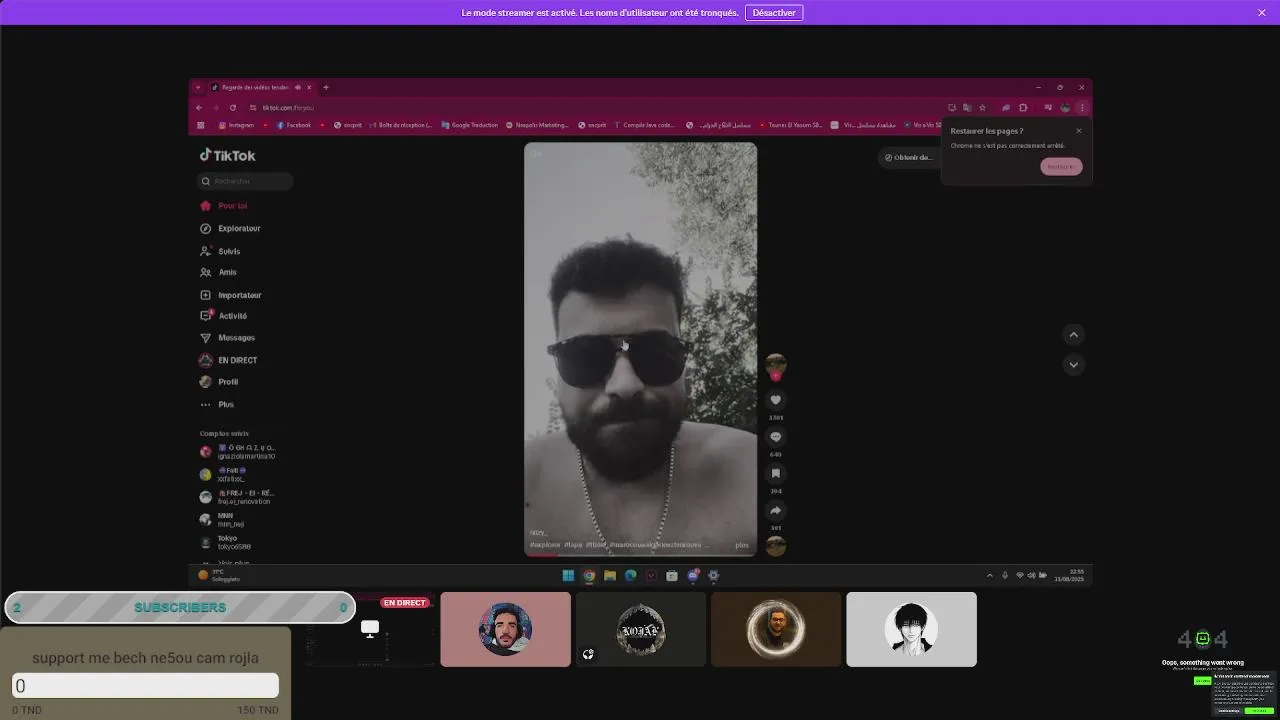Open Importateur upload page

(230, 295)
